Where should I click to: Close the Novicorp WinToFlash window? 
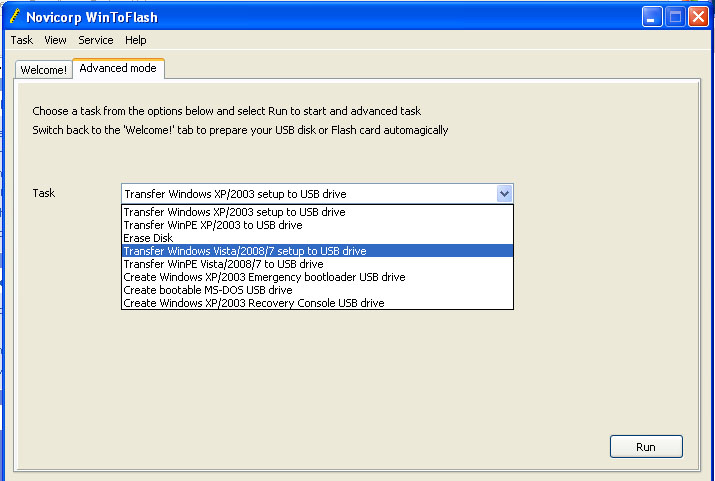699,17
